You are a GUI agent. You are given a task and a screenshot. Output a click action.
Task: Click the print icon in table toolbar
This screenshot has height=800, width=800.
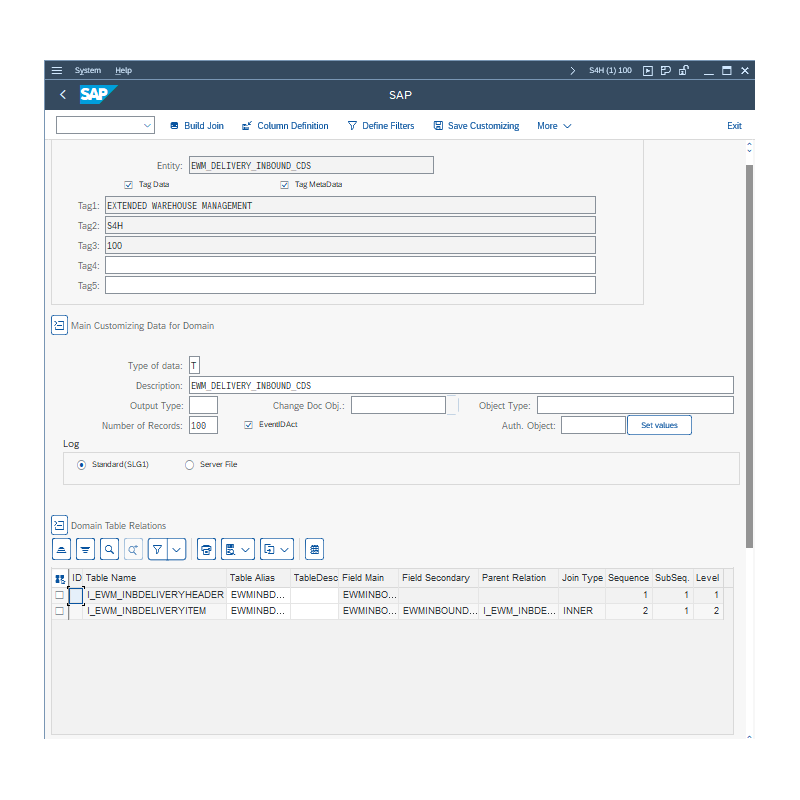click(206, 549)
